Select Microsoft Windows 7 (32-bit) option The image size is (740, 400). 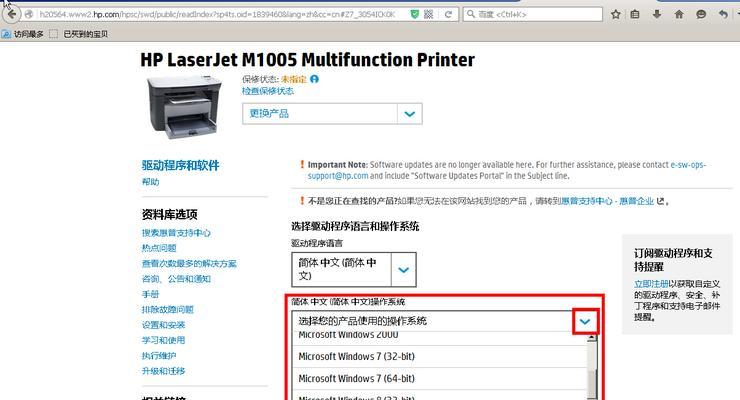tap(439, 357)
